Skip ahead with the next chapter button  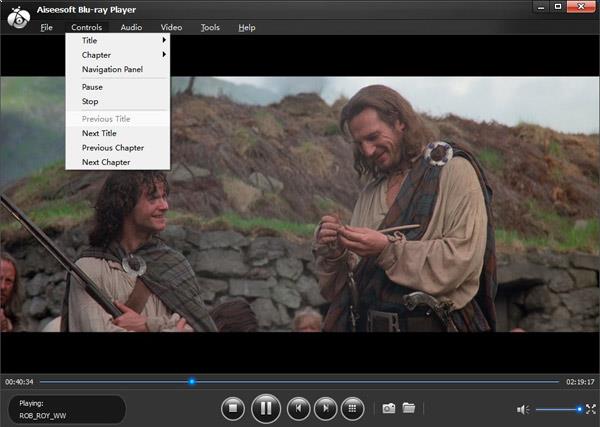coord(325,409)
